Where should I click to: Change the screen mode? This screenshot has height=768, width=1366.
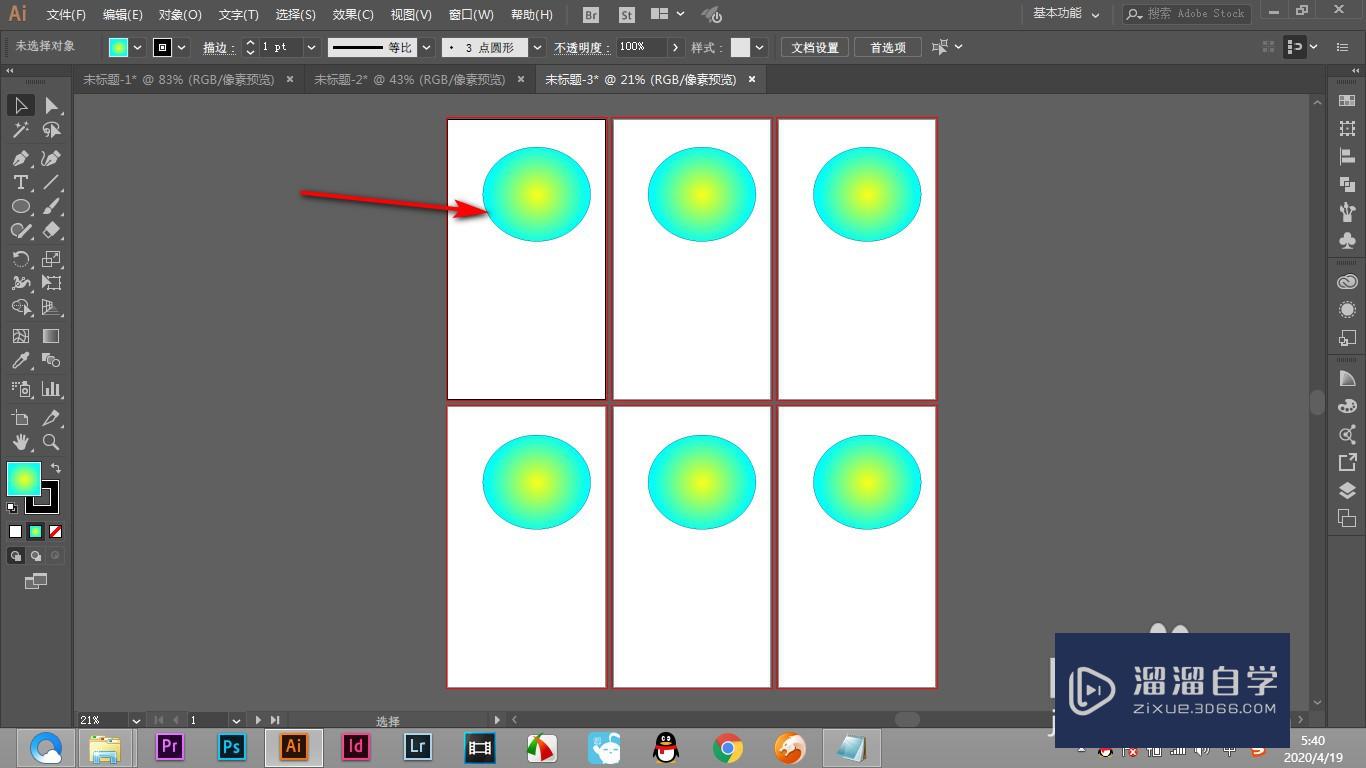[x=36, y=581]
